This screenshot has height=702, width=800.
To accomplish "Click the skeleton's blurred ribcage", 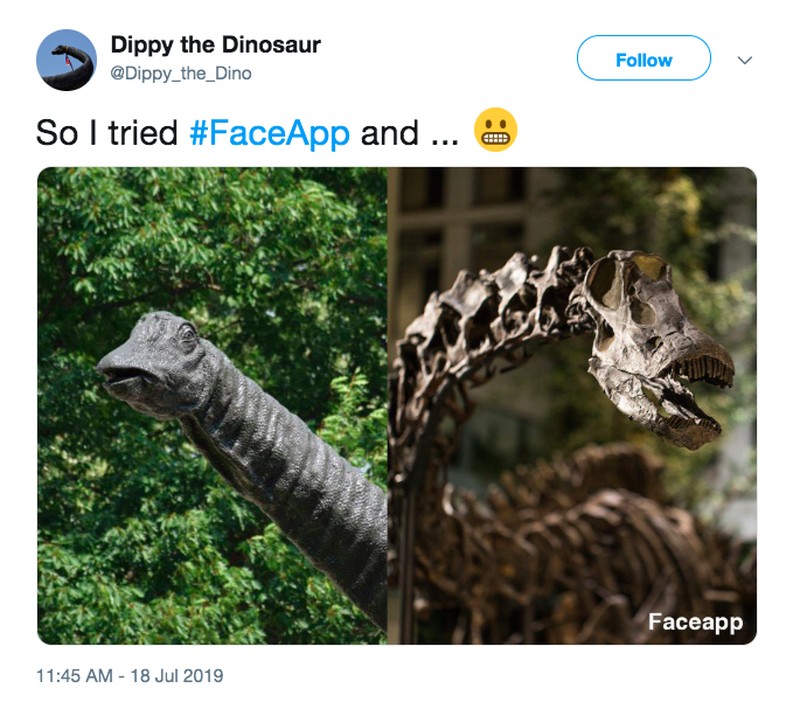I will tap(580, 540).
